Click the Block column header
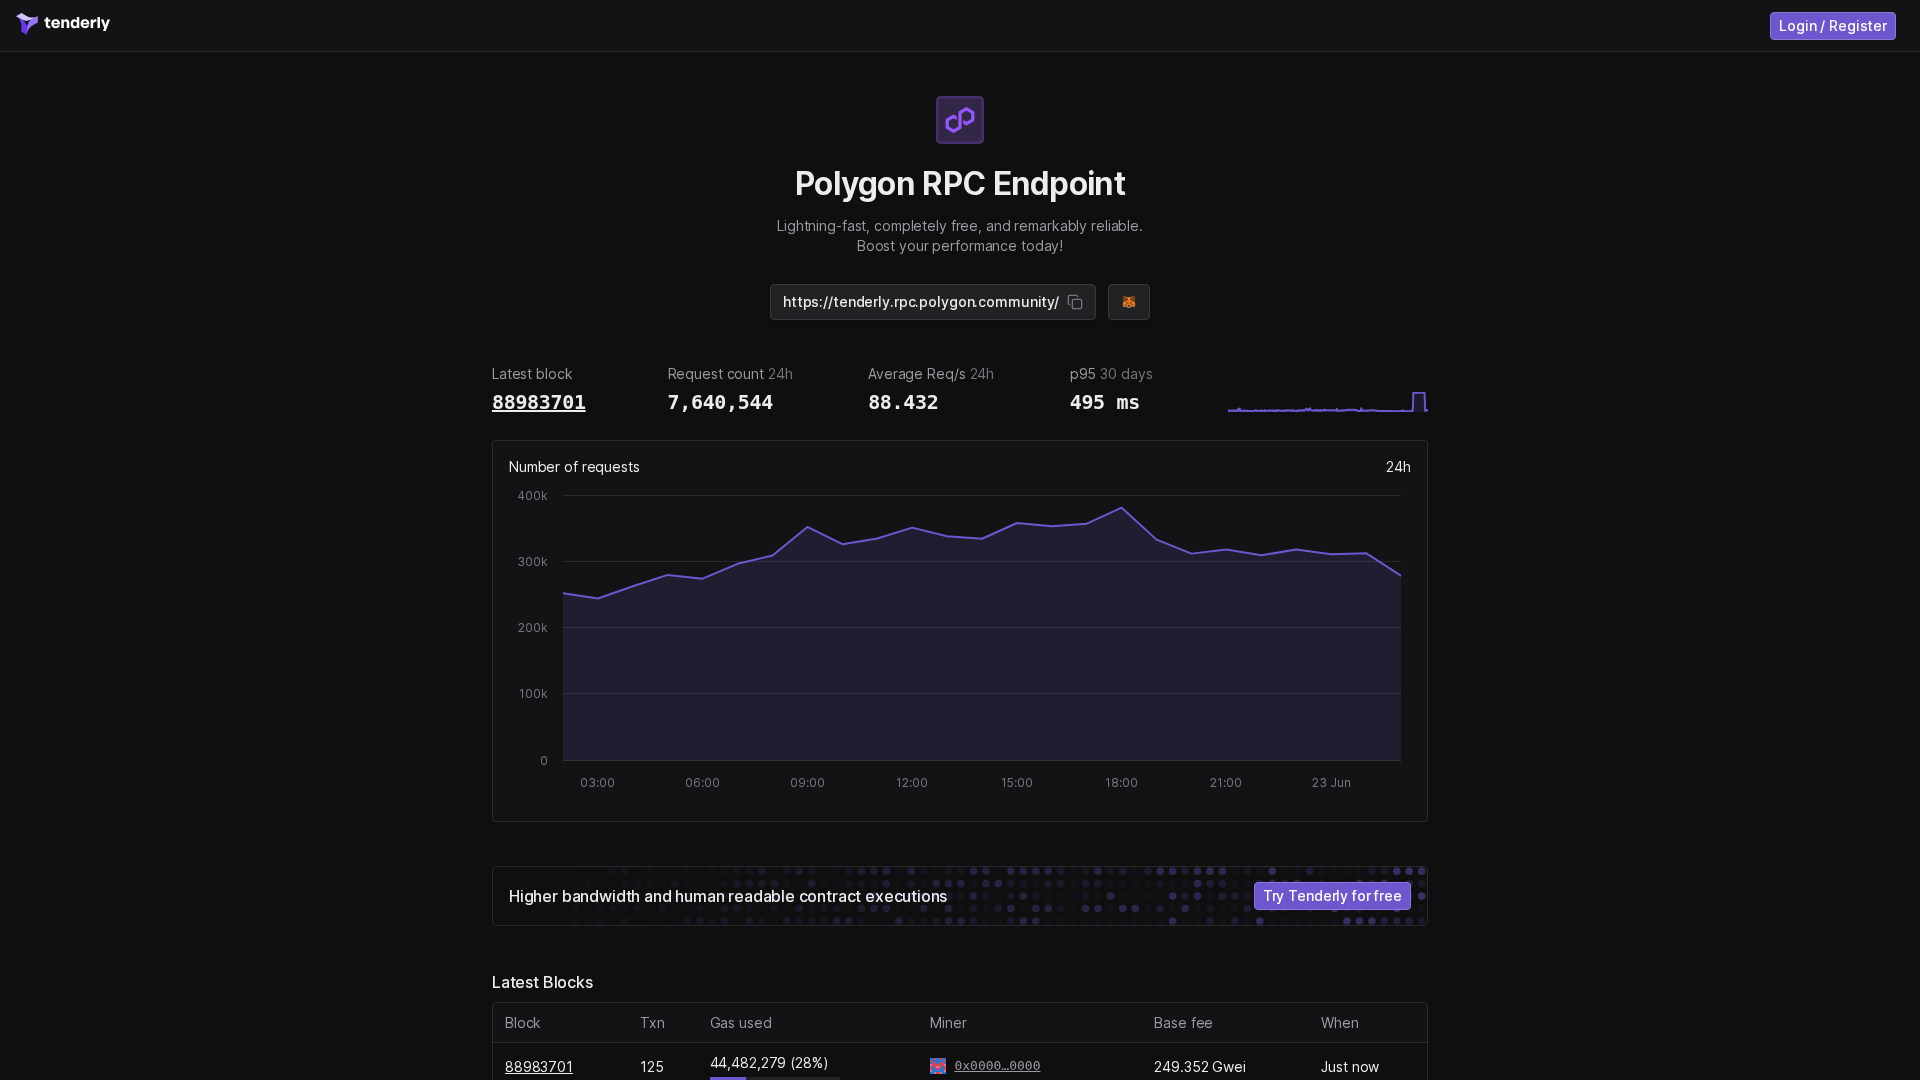This screenshot has width=1920, height=1080. point(523,1023)
